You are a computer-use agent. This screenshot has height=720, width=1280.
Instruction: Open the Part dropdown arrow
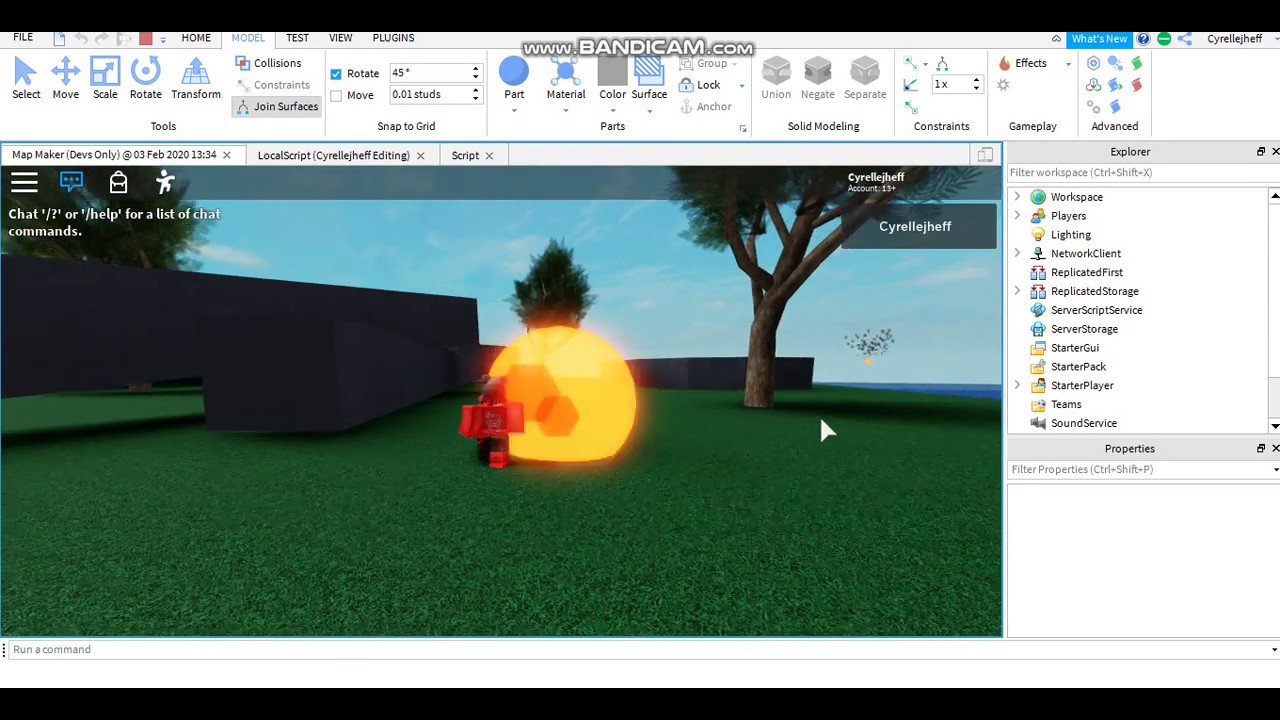514,110
